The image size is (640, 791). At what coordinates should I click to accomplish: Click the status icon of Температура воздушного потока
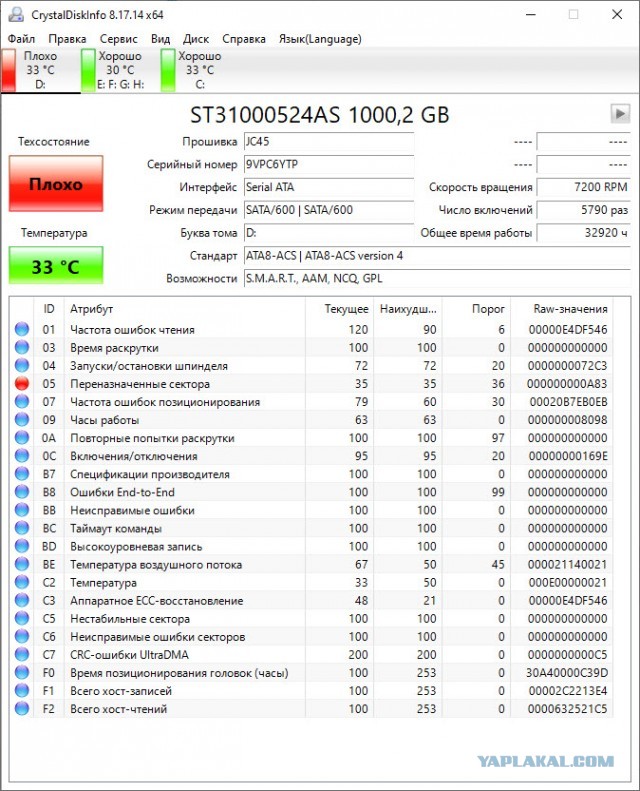(22, 564)
